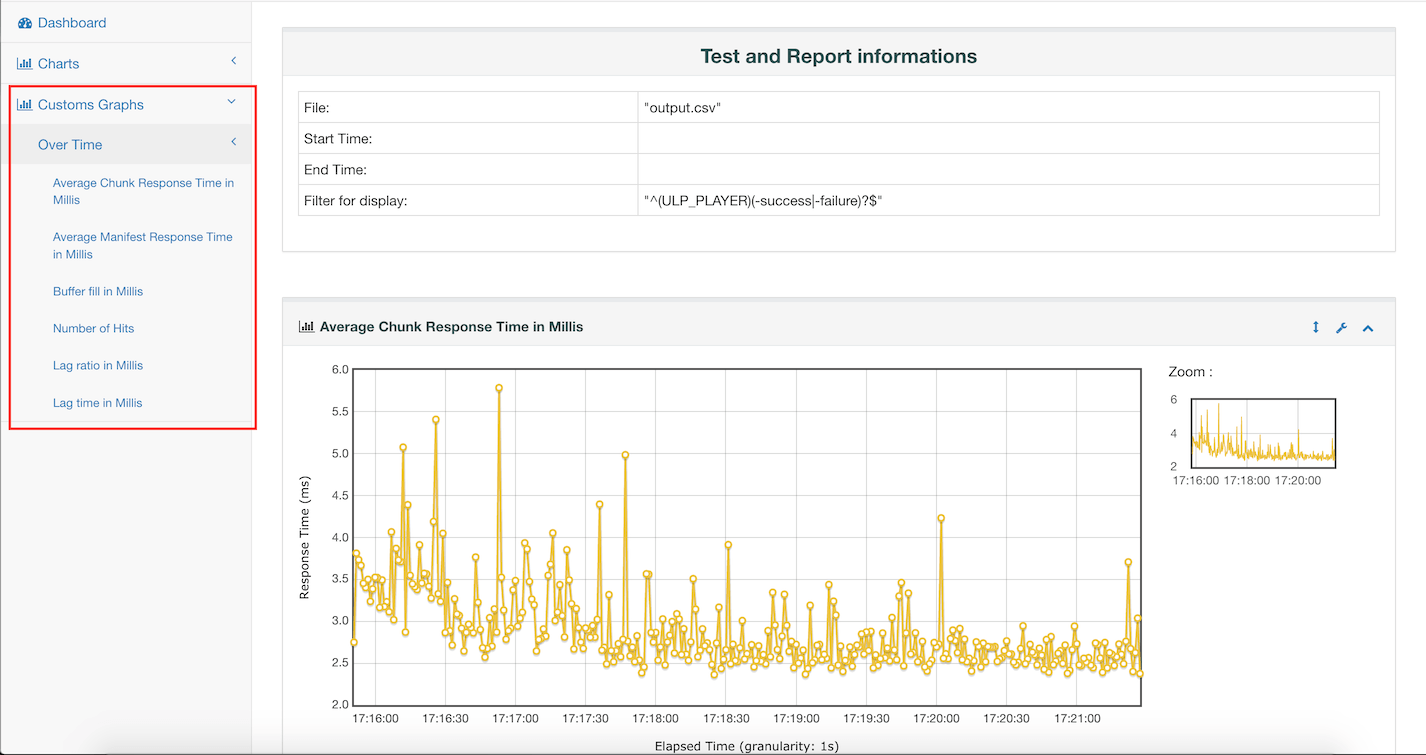Image resolution: width=1426 pixels, height=755 pixels.
Task: Click the Charts bar-chart icon
Action: click(25, 64)
